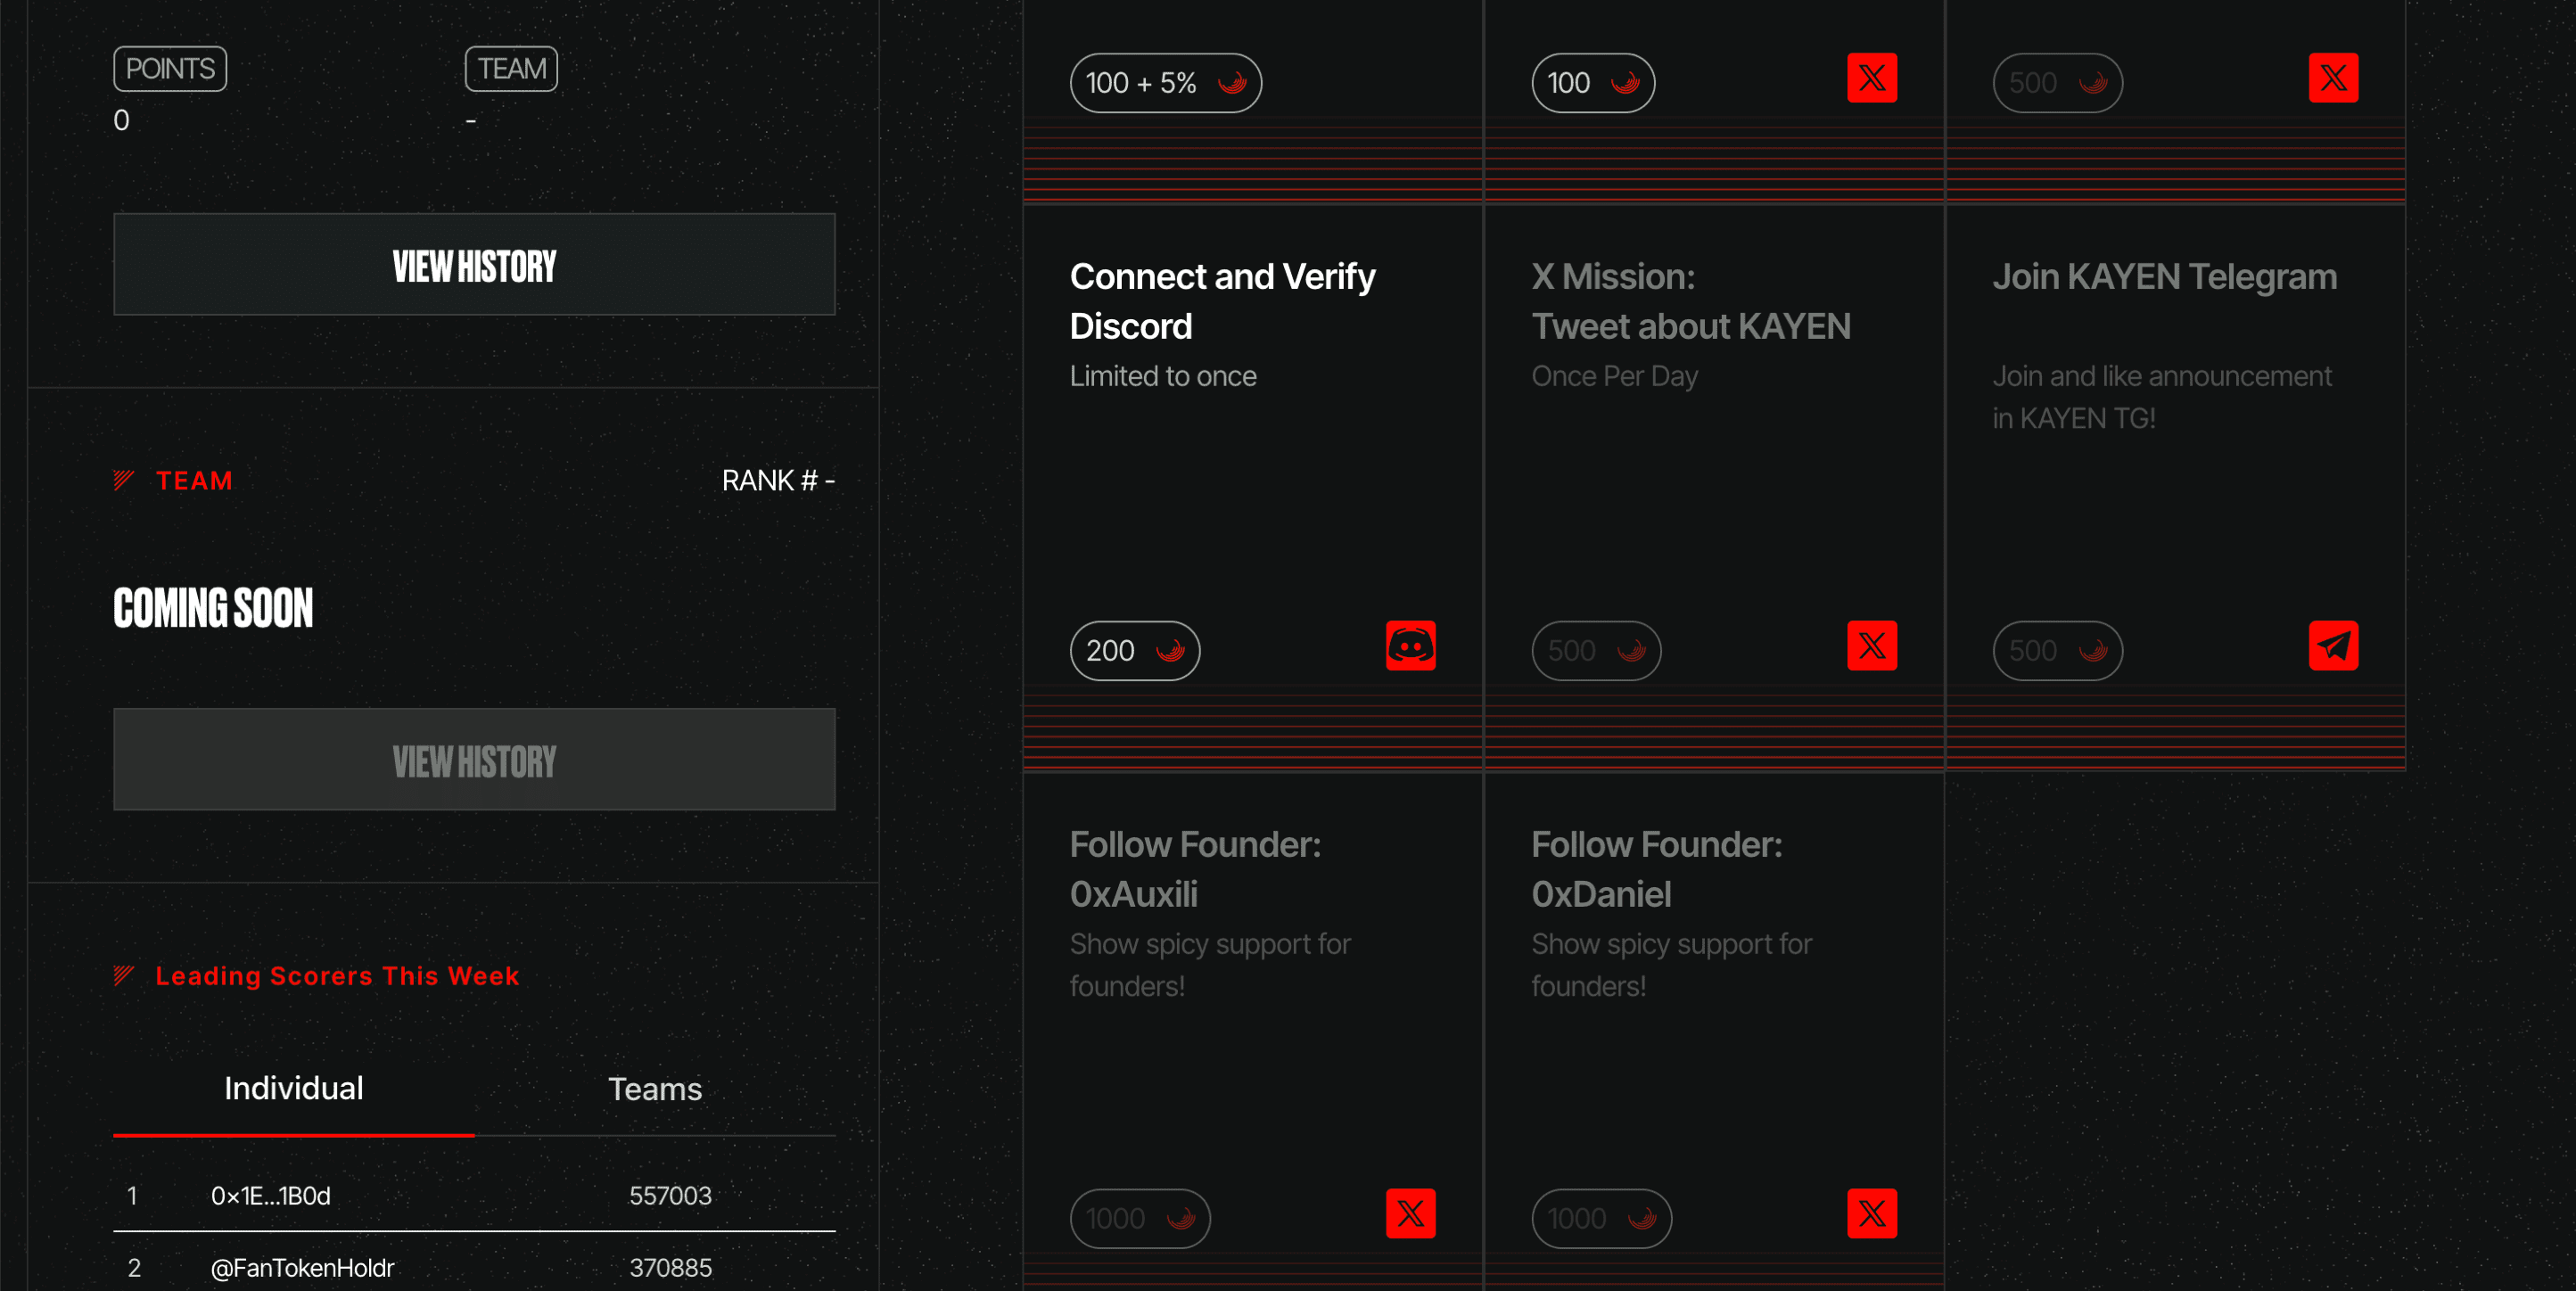Click the X icon beside the top 500 points badge

click(x=2333, y=78)
